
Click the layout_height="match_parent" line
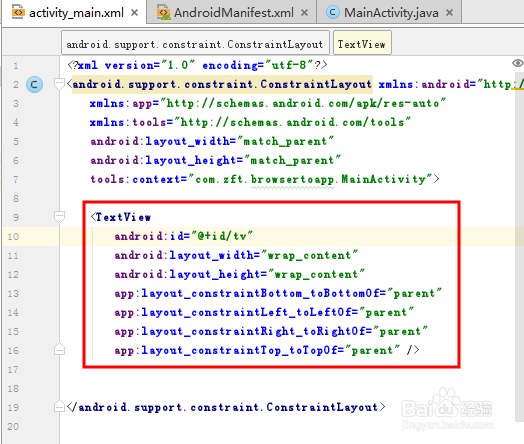(x=216, y=160)
